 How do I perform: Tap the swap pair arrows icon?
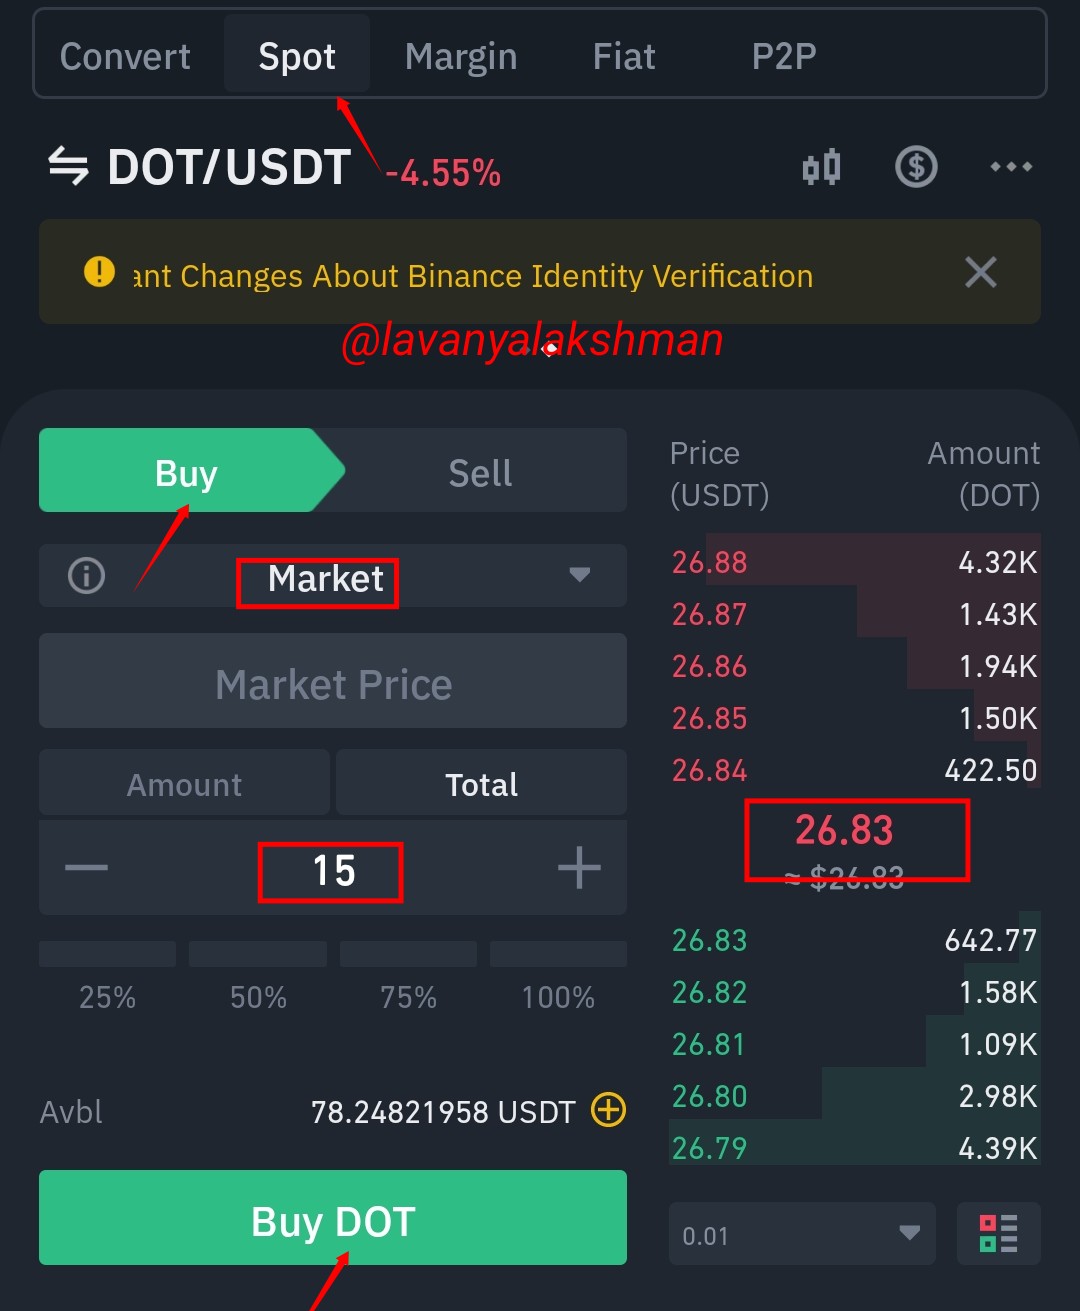pyautogui.click(x=69, y=166)
